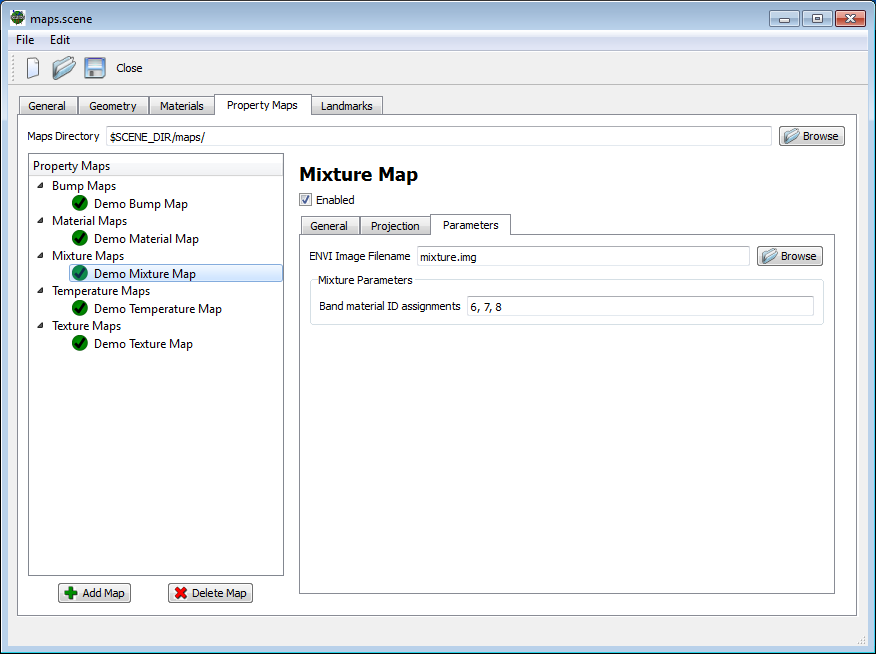Toggle the green check beside Demo Bump Map
The height and width of the screenshot is (654, 876).
(x=79, y=203)
